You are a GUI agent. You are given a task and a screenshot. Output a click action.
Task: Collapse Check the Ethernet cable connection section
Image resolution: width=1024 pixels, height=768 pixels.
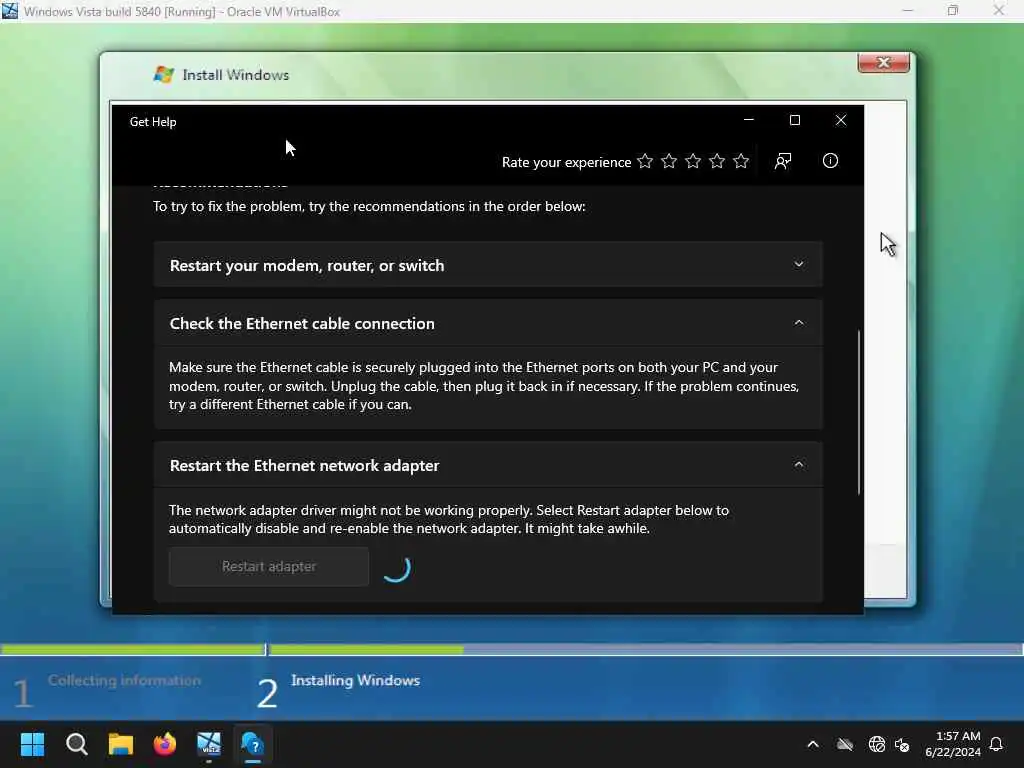point(799,323)
